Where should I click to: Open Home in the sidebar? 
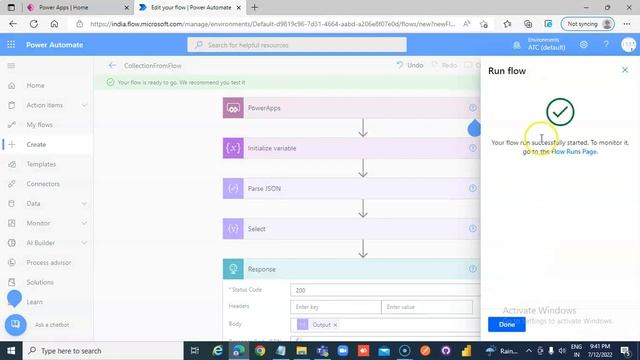(x=36, y=85)
